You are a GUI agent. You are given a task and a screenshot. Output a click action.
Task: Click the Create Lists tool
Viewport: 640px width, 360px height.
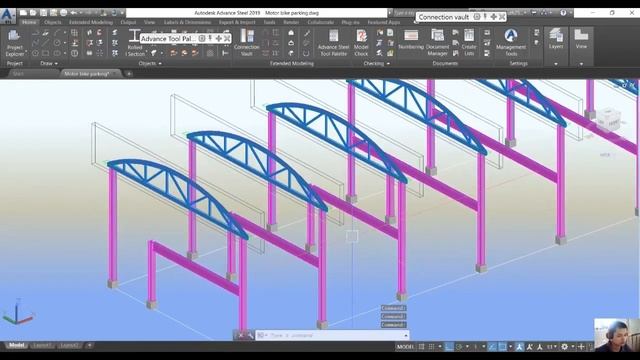point(469,43)
